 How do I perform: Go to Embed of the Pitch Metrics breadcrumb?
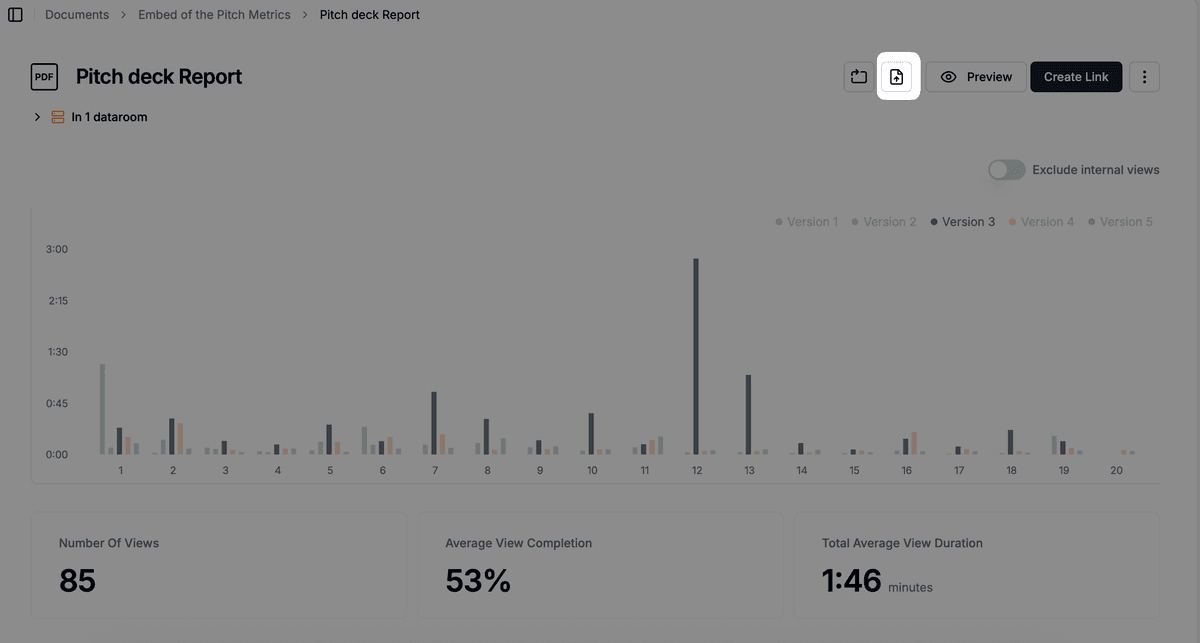214,15
